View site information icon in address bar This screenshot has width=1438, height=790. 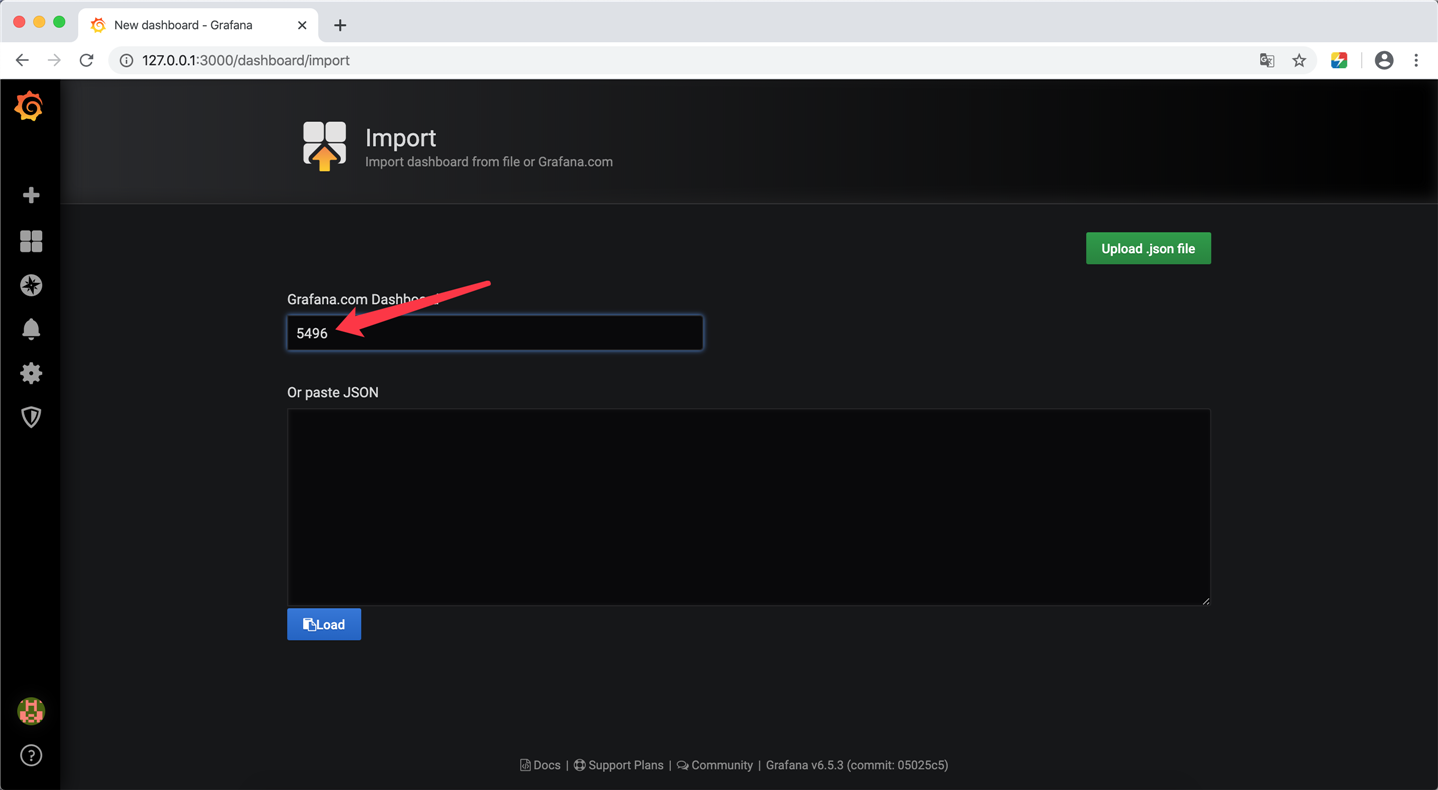click(x=126, y=60)
